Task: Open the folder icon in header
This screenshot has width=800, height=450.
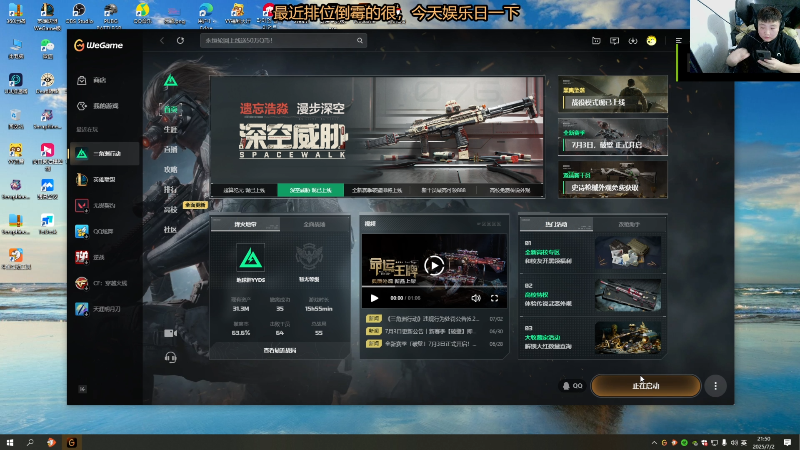Action: 596,40
